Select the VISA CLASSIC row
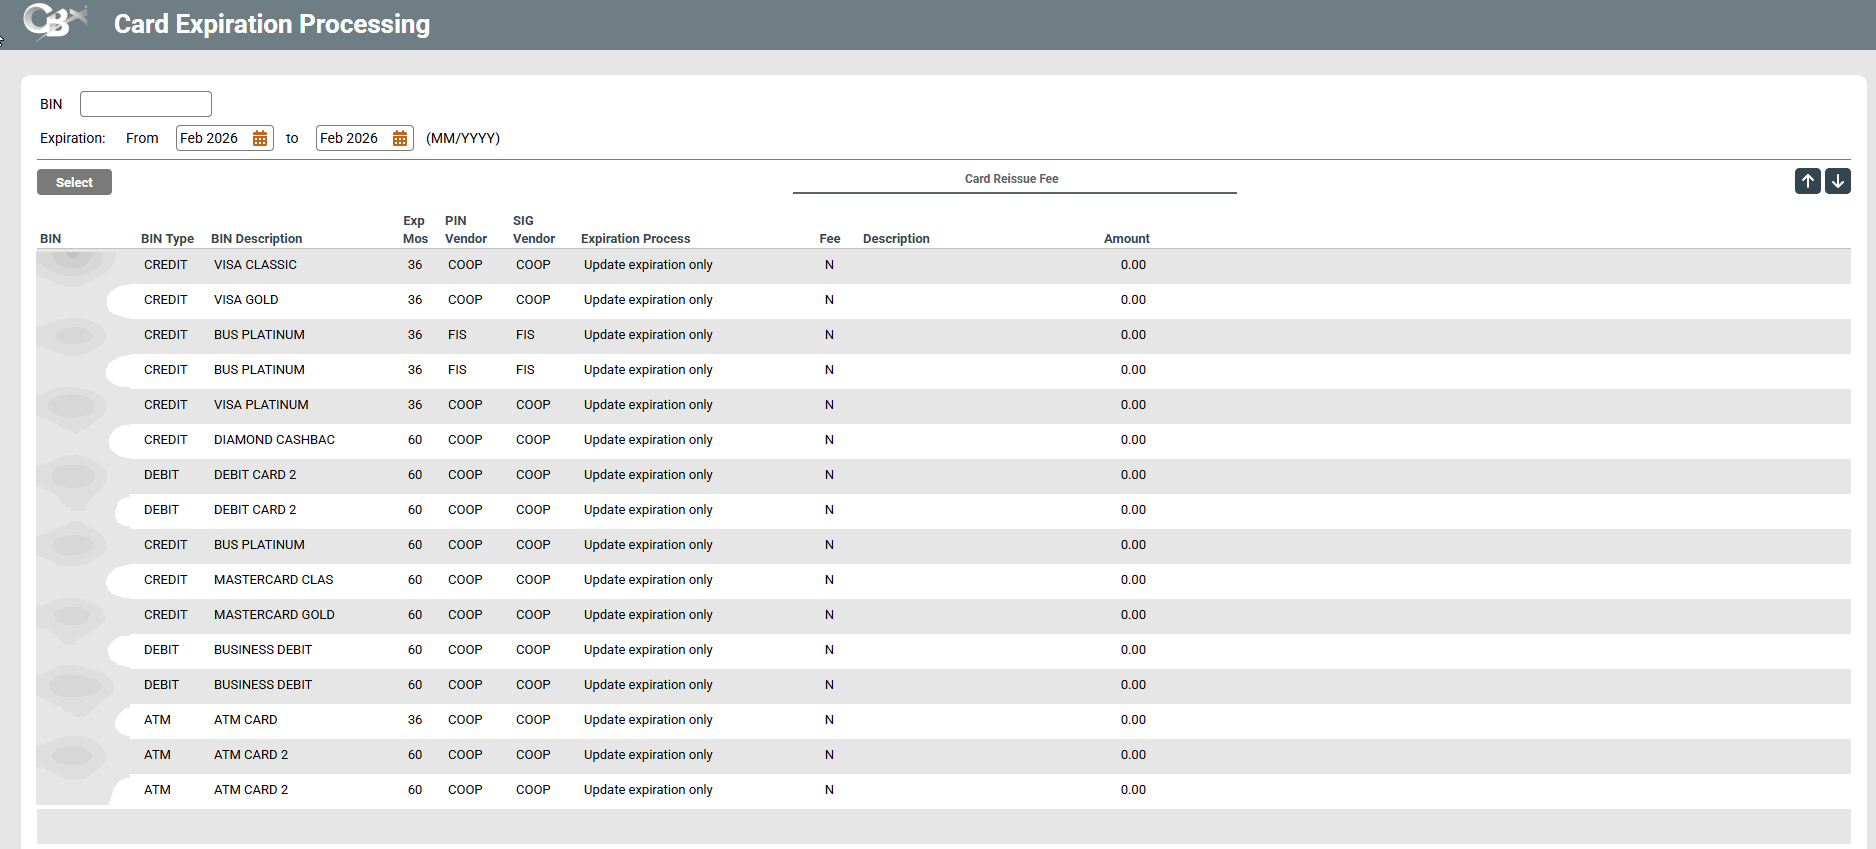 pos(255,265)
